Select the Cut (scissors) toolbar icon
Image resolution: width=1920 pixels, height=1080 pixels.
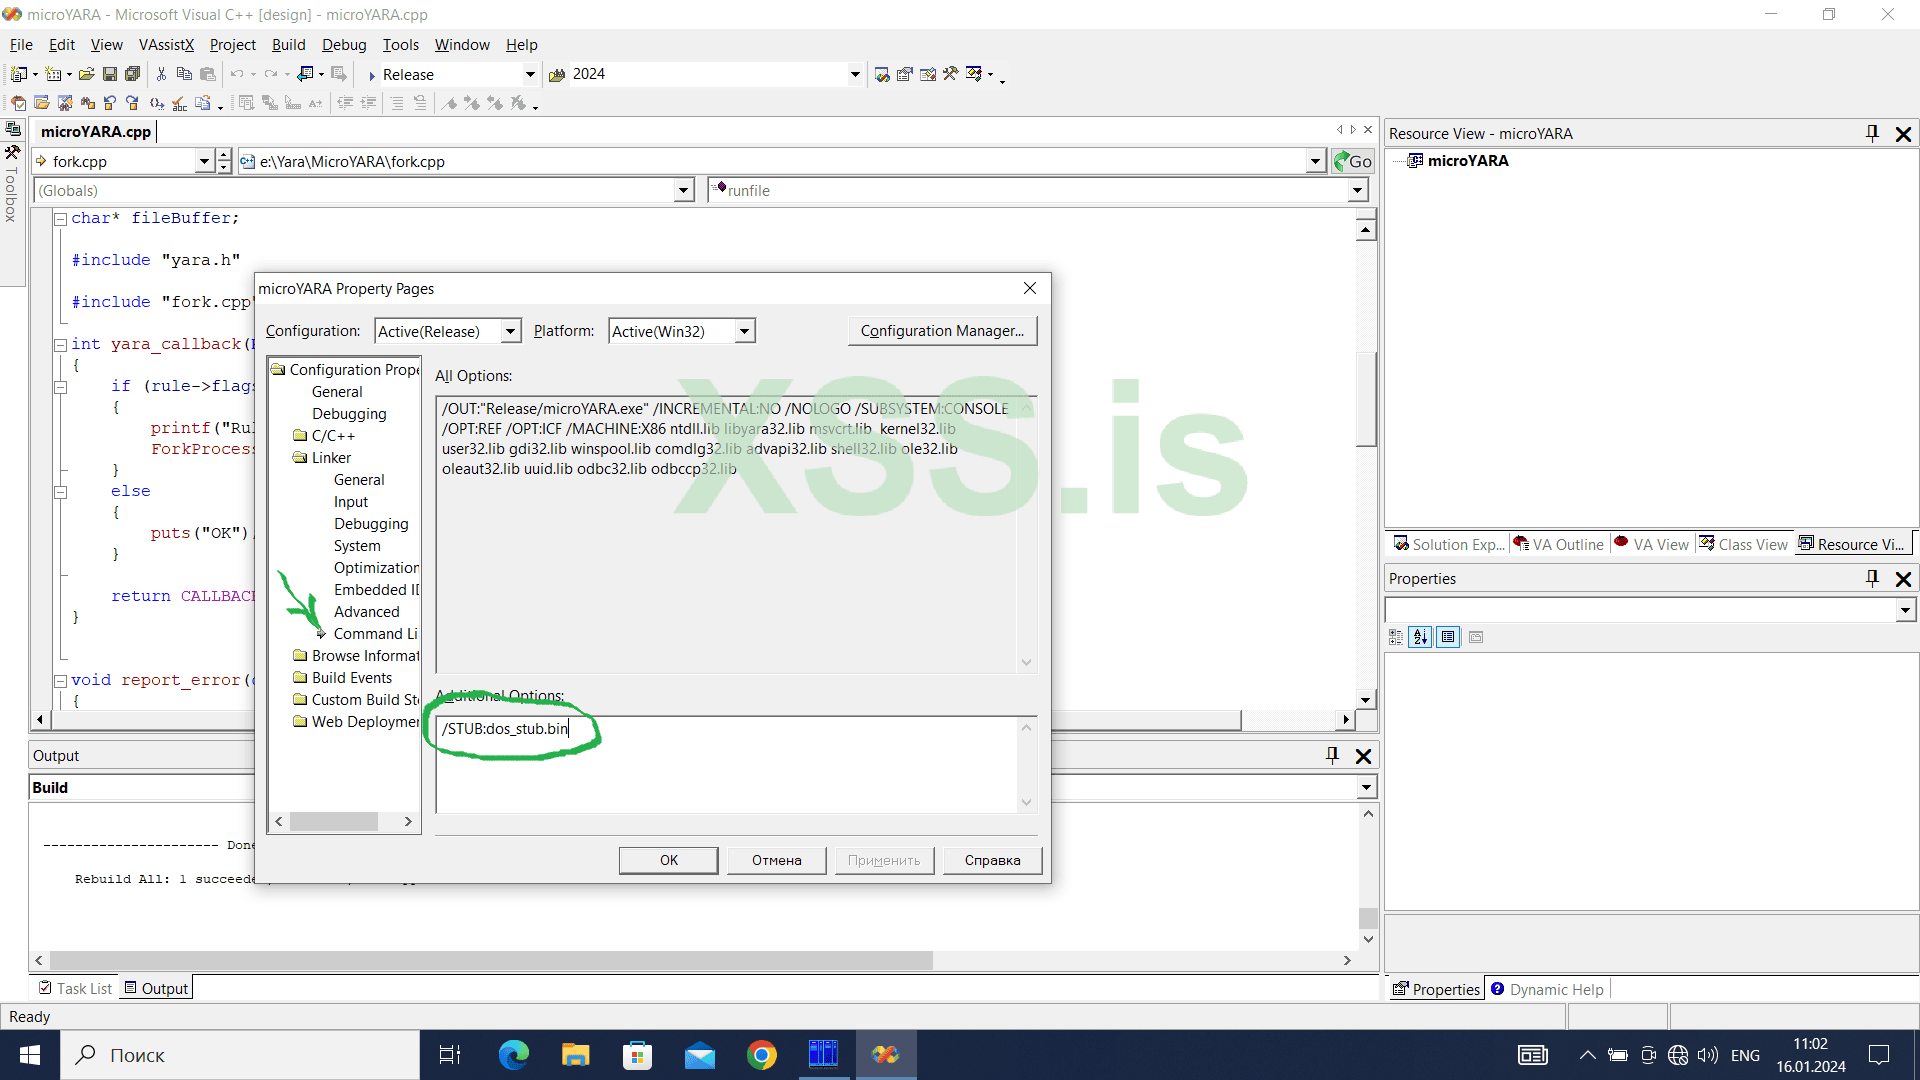click(x=161, y=74)
